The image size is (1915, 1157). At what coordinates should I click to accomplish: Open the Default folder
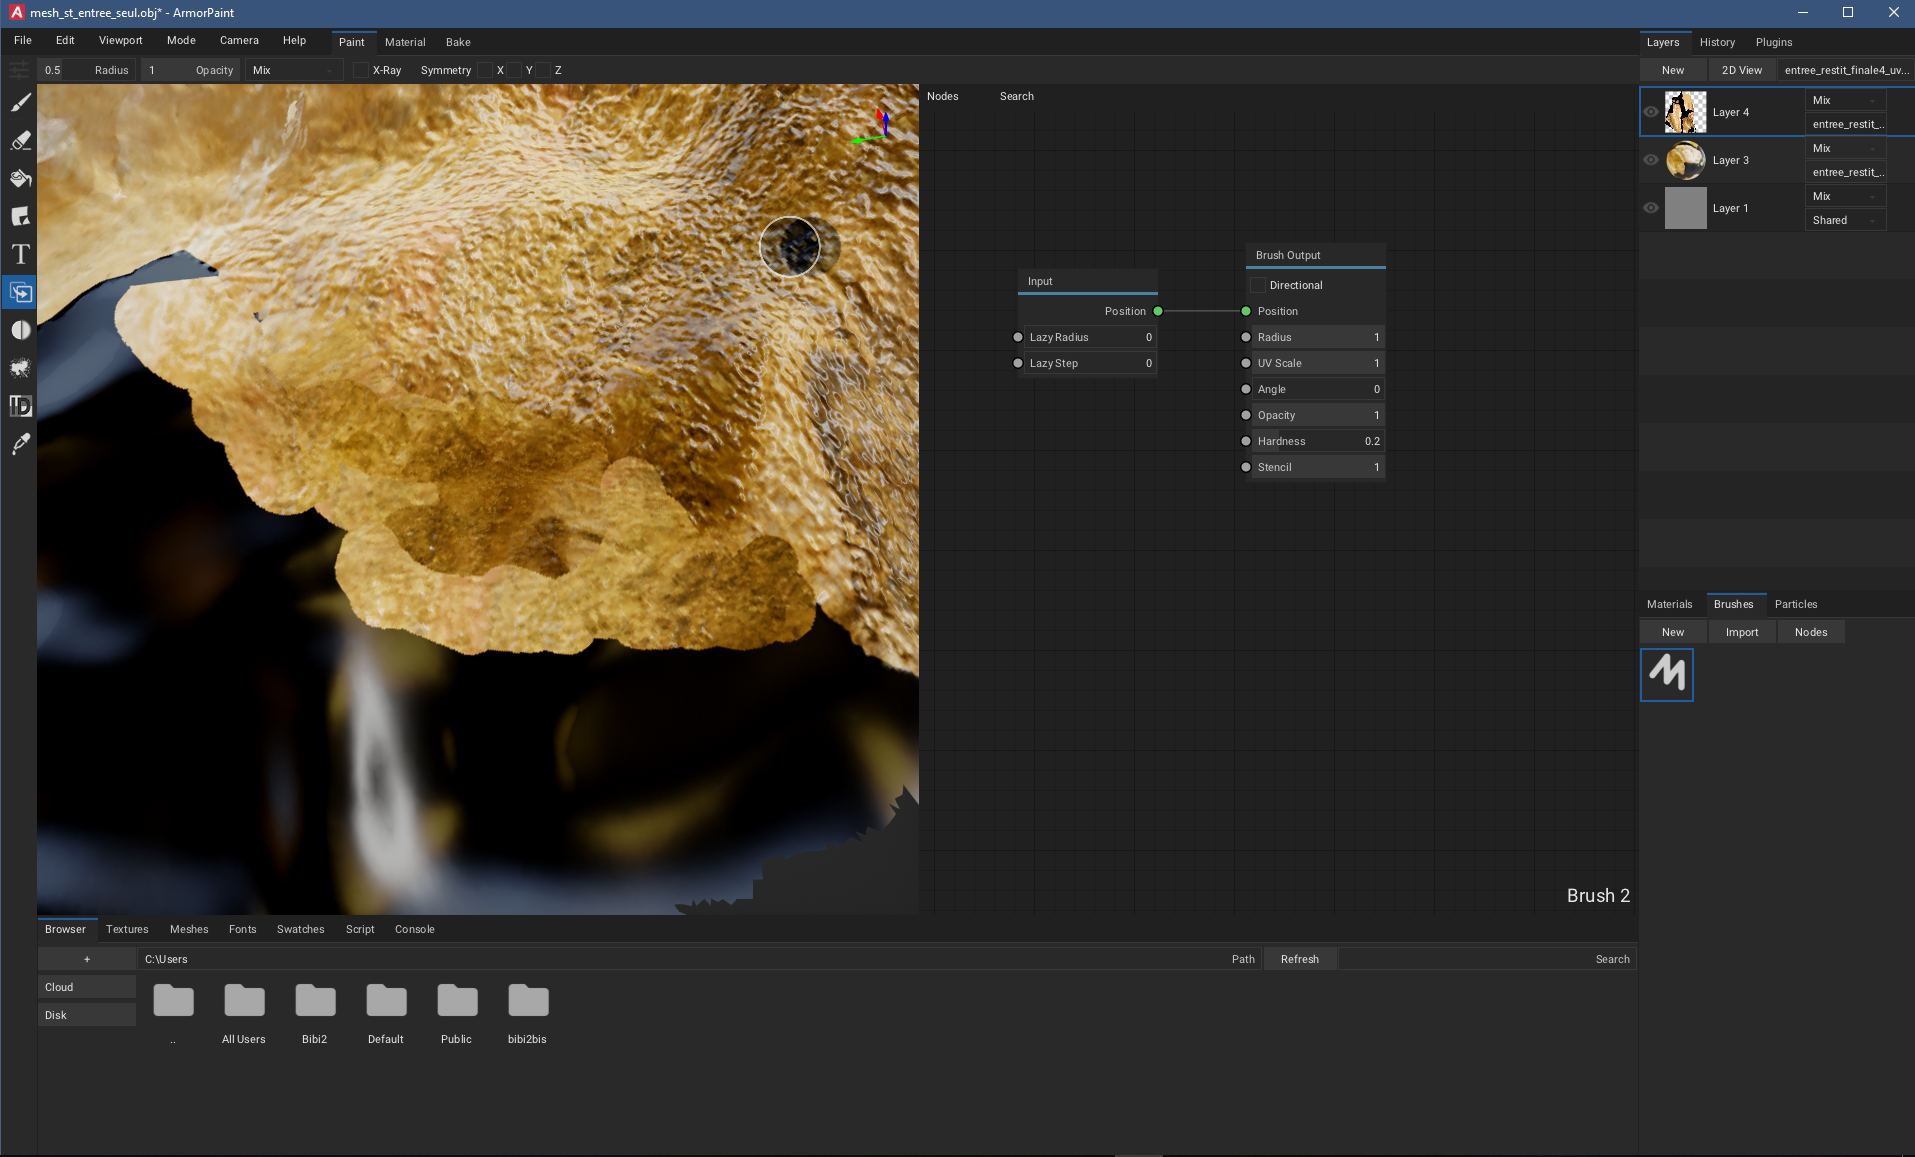[x=386, y=1013]
